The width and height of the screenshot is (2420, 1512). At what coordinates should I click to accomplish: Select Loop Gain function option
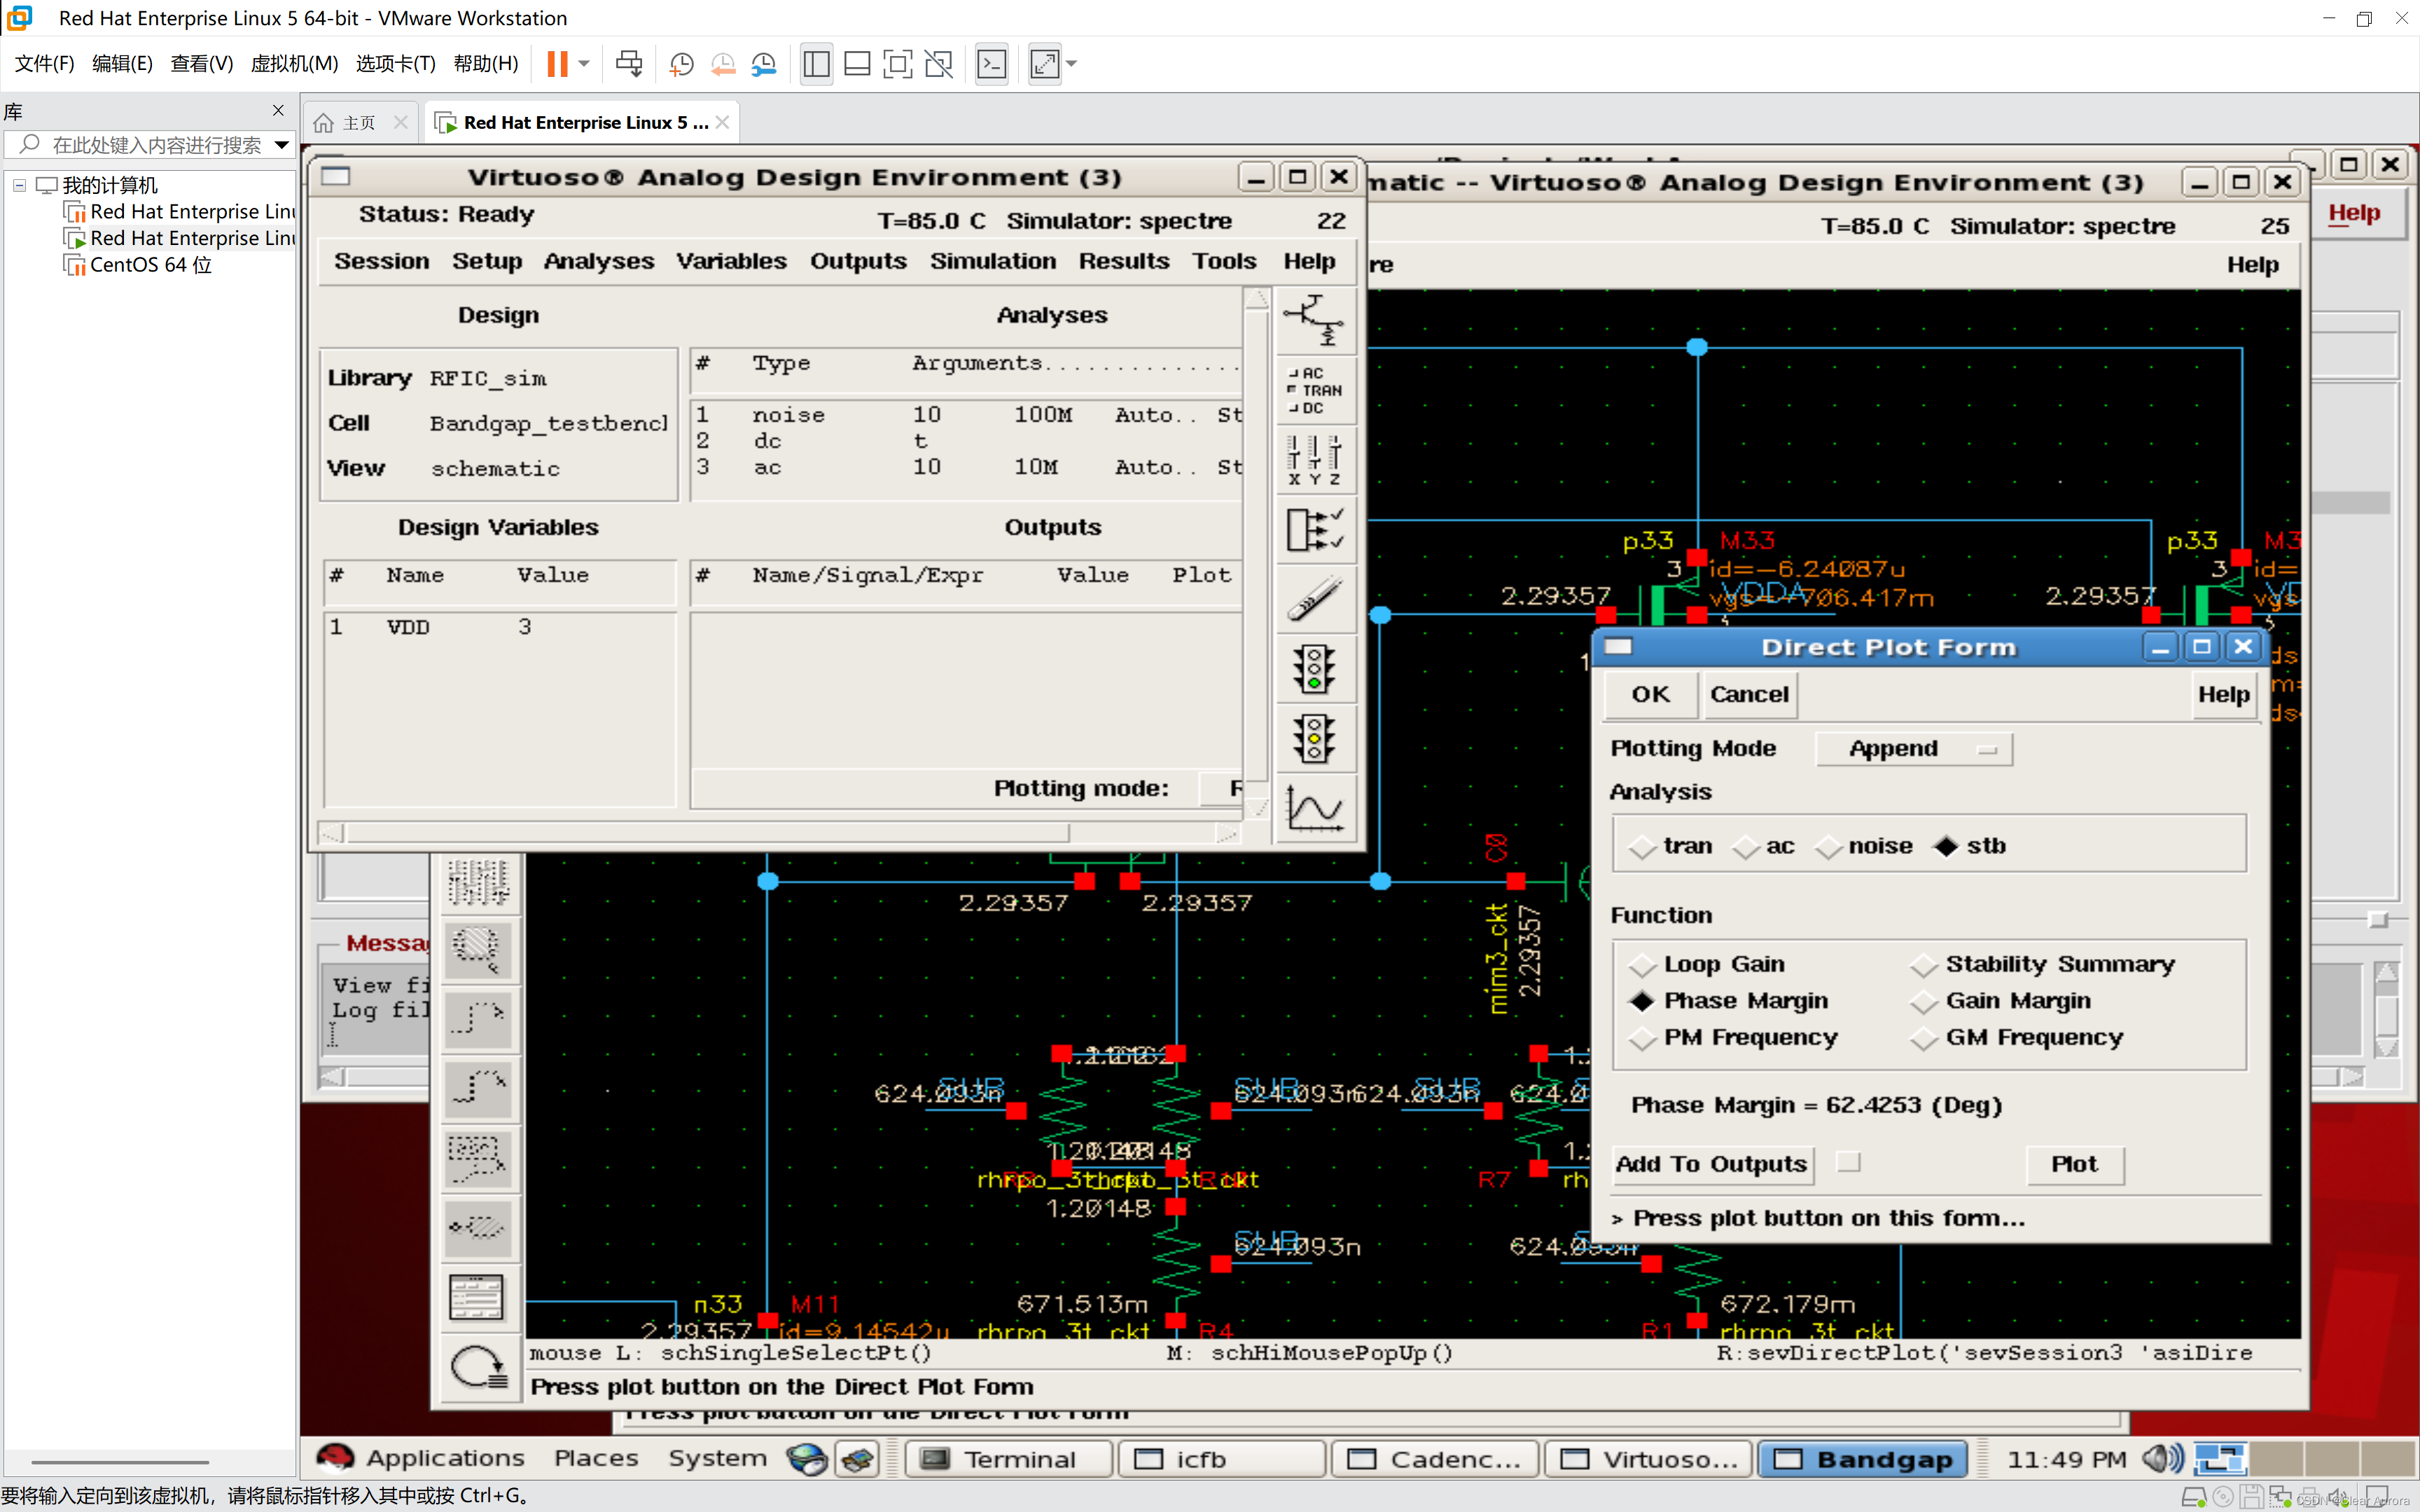pos(1642,965)
